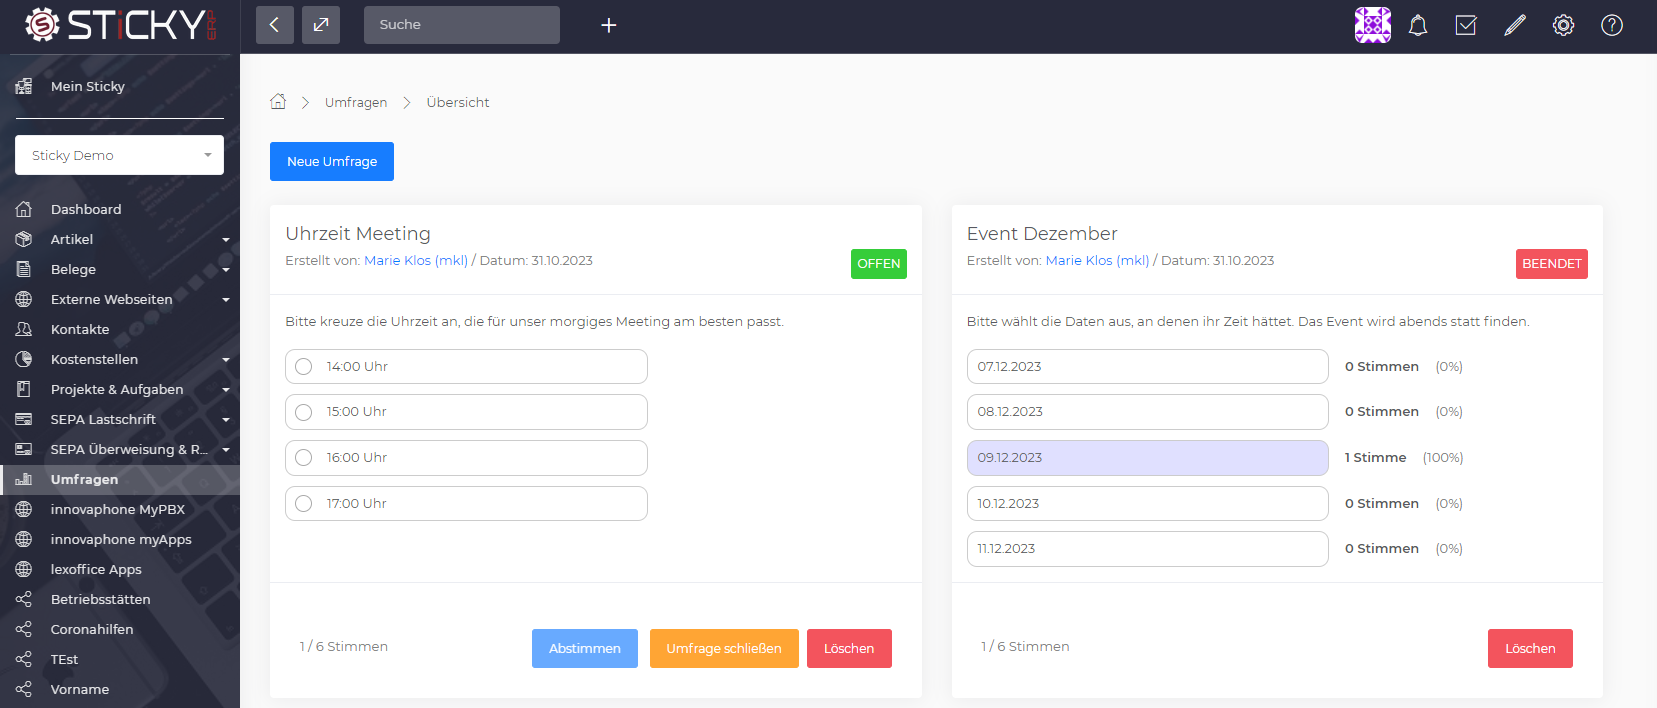Click the Betriebsstätten share icon
Viewport: 1657px width, 708px height.
[x=24, y=599]
